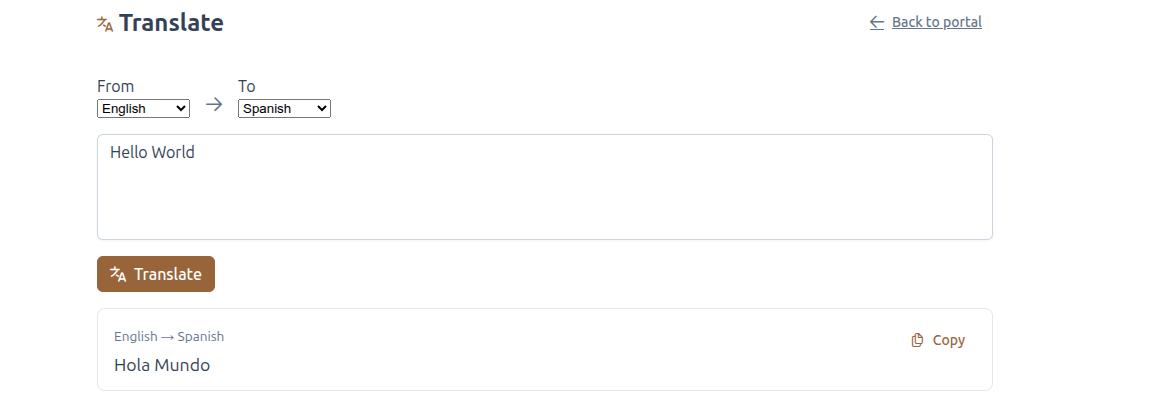Viewport: 1169px width, 412px height.
Task: Click the From label above the English selector
Action: [116, 86]
